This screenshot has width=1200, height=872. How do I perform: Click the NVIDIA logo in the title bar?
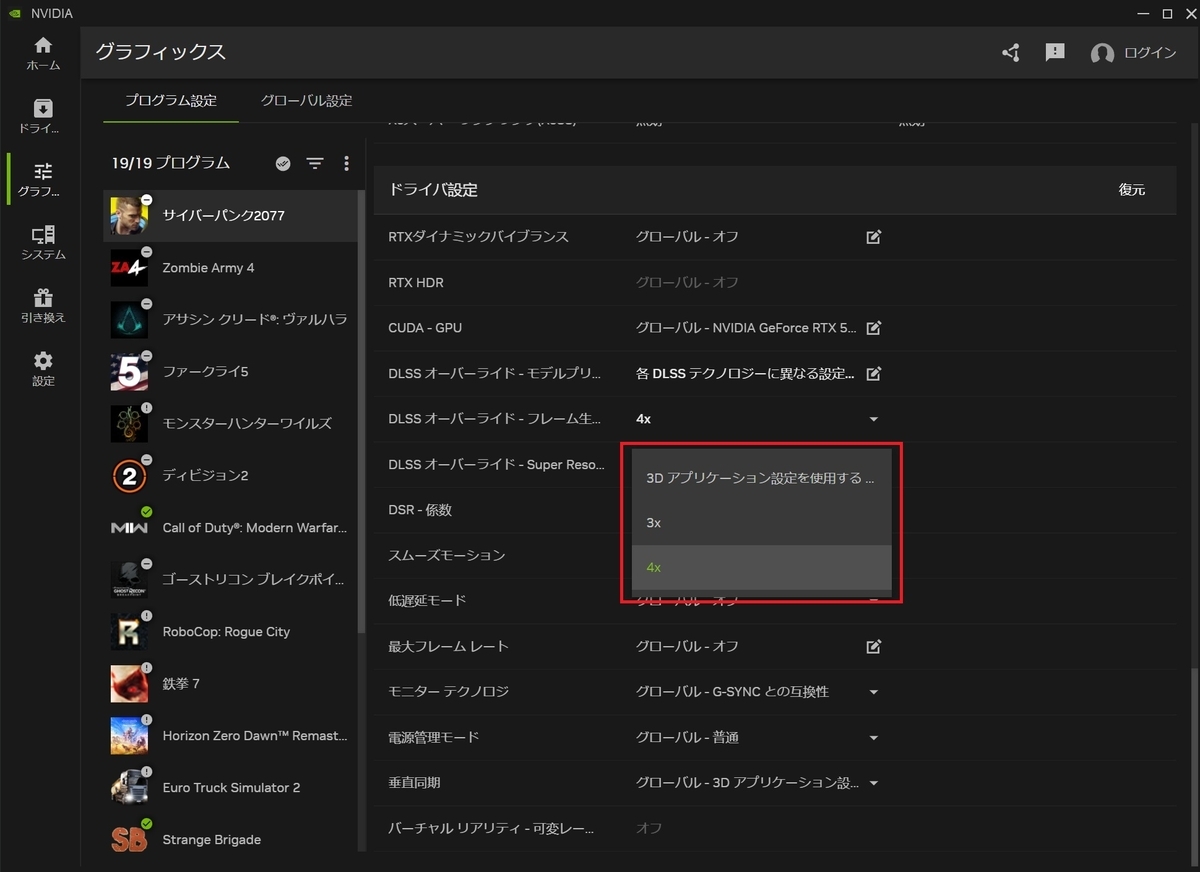14,14
